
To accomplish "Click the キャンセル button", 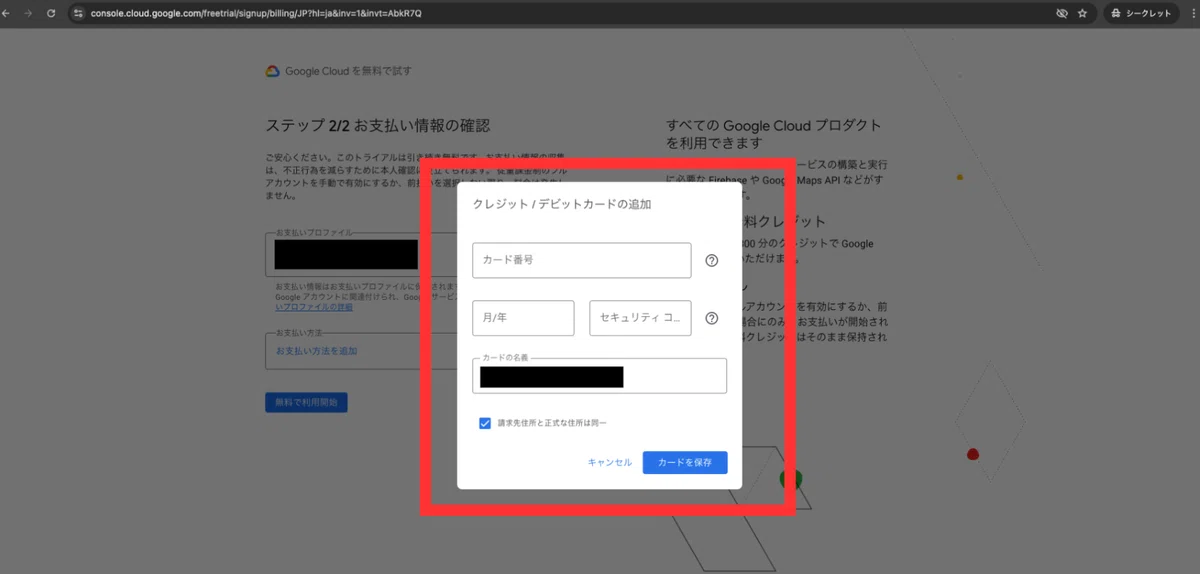I will (x=610, y=462).
